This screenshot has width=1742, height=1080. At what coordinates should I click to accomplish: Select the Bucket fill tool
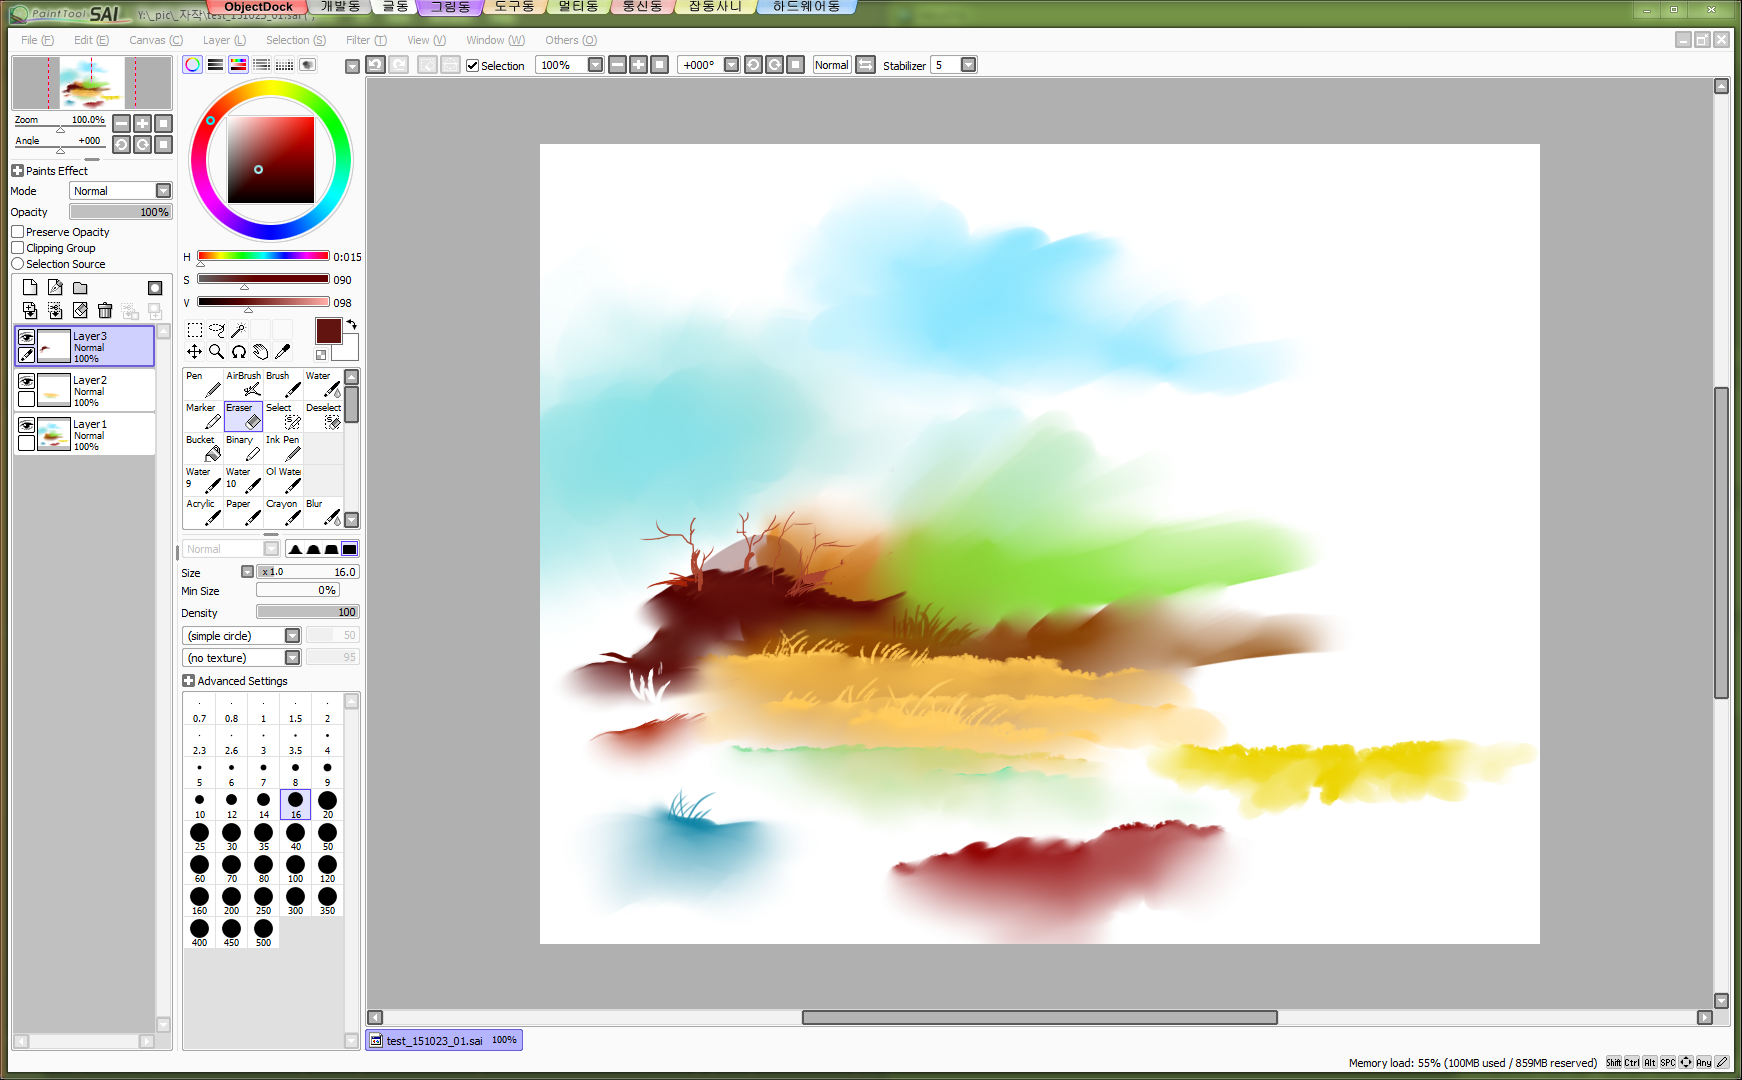tap(203, 449)
